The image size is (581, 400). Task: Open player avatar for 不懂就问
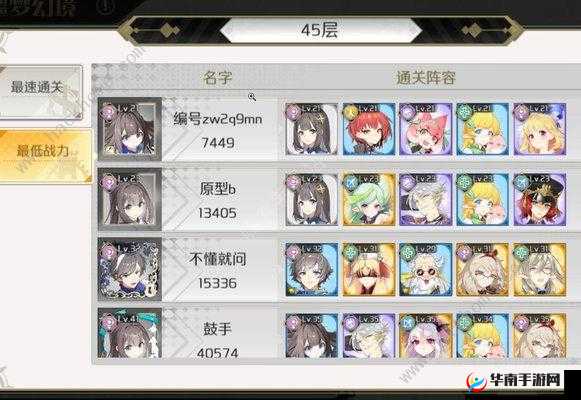(130, 269)
